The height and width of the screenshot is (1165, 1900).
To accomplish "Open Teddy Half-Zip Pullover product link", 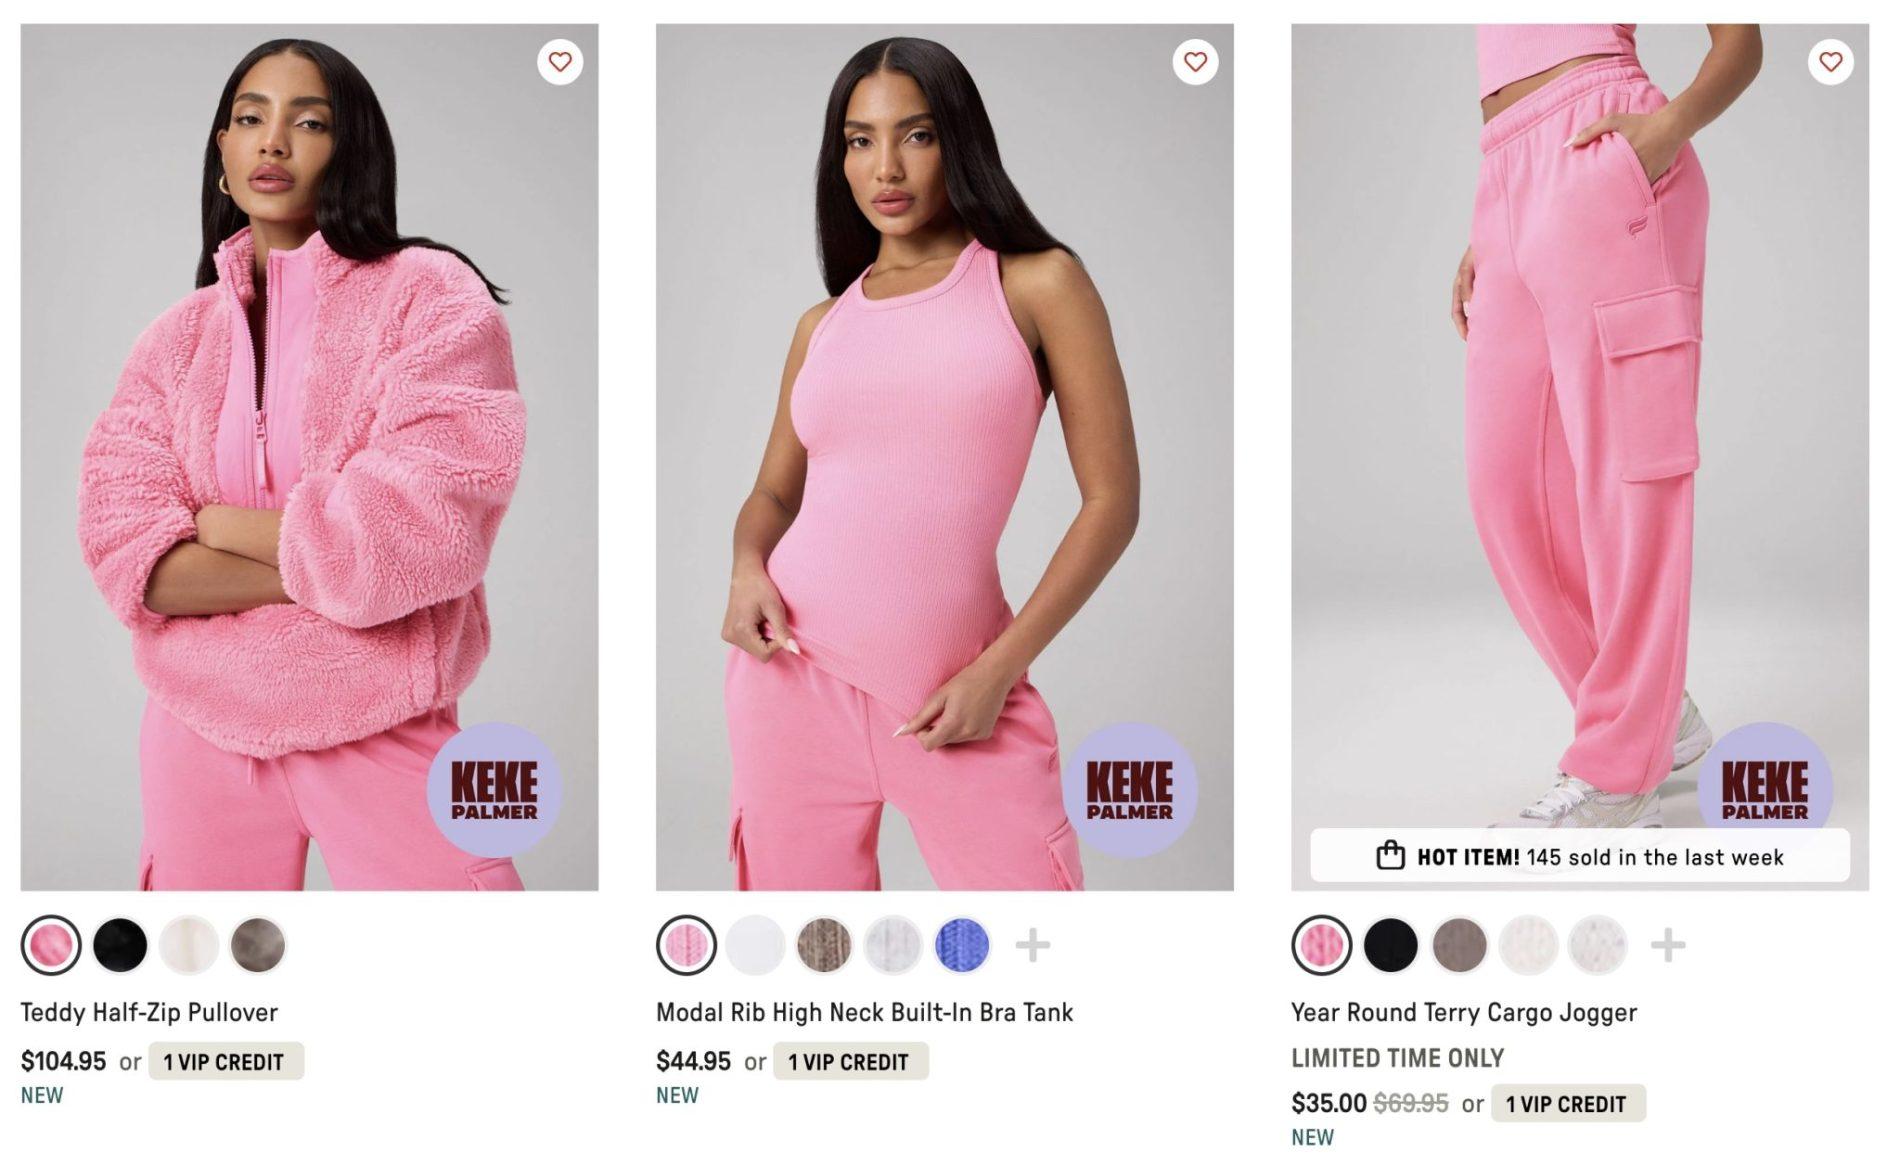I will point(149,1012).
